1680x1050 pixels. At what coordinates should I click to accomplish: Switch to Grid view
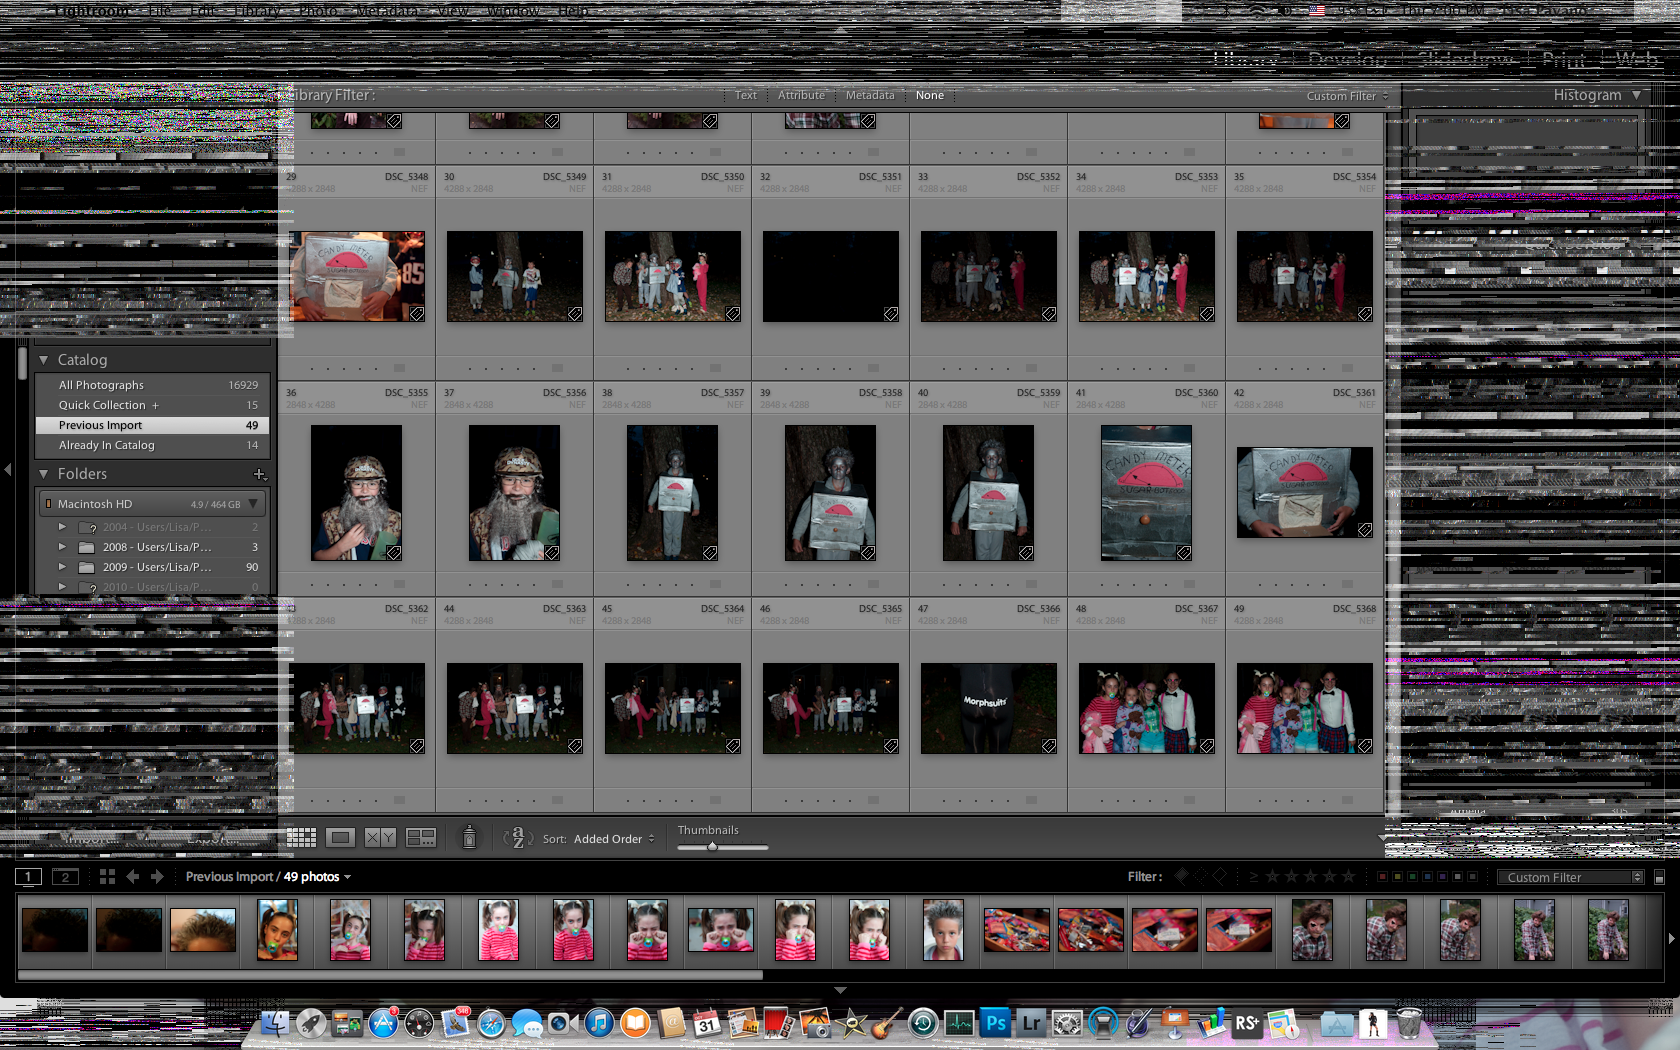(x=301, y=838)
